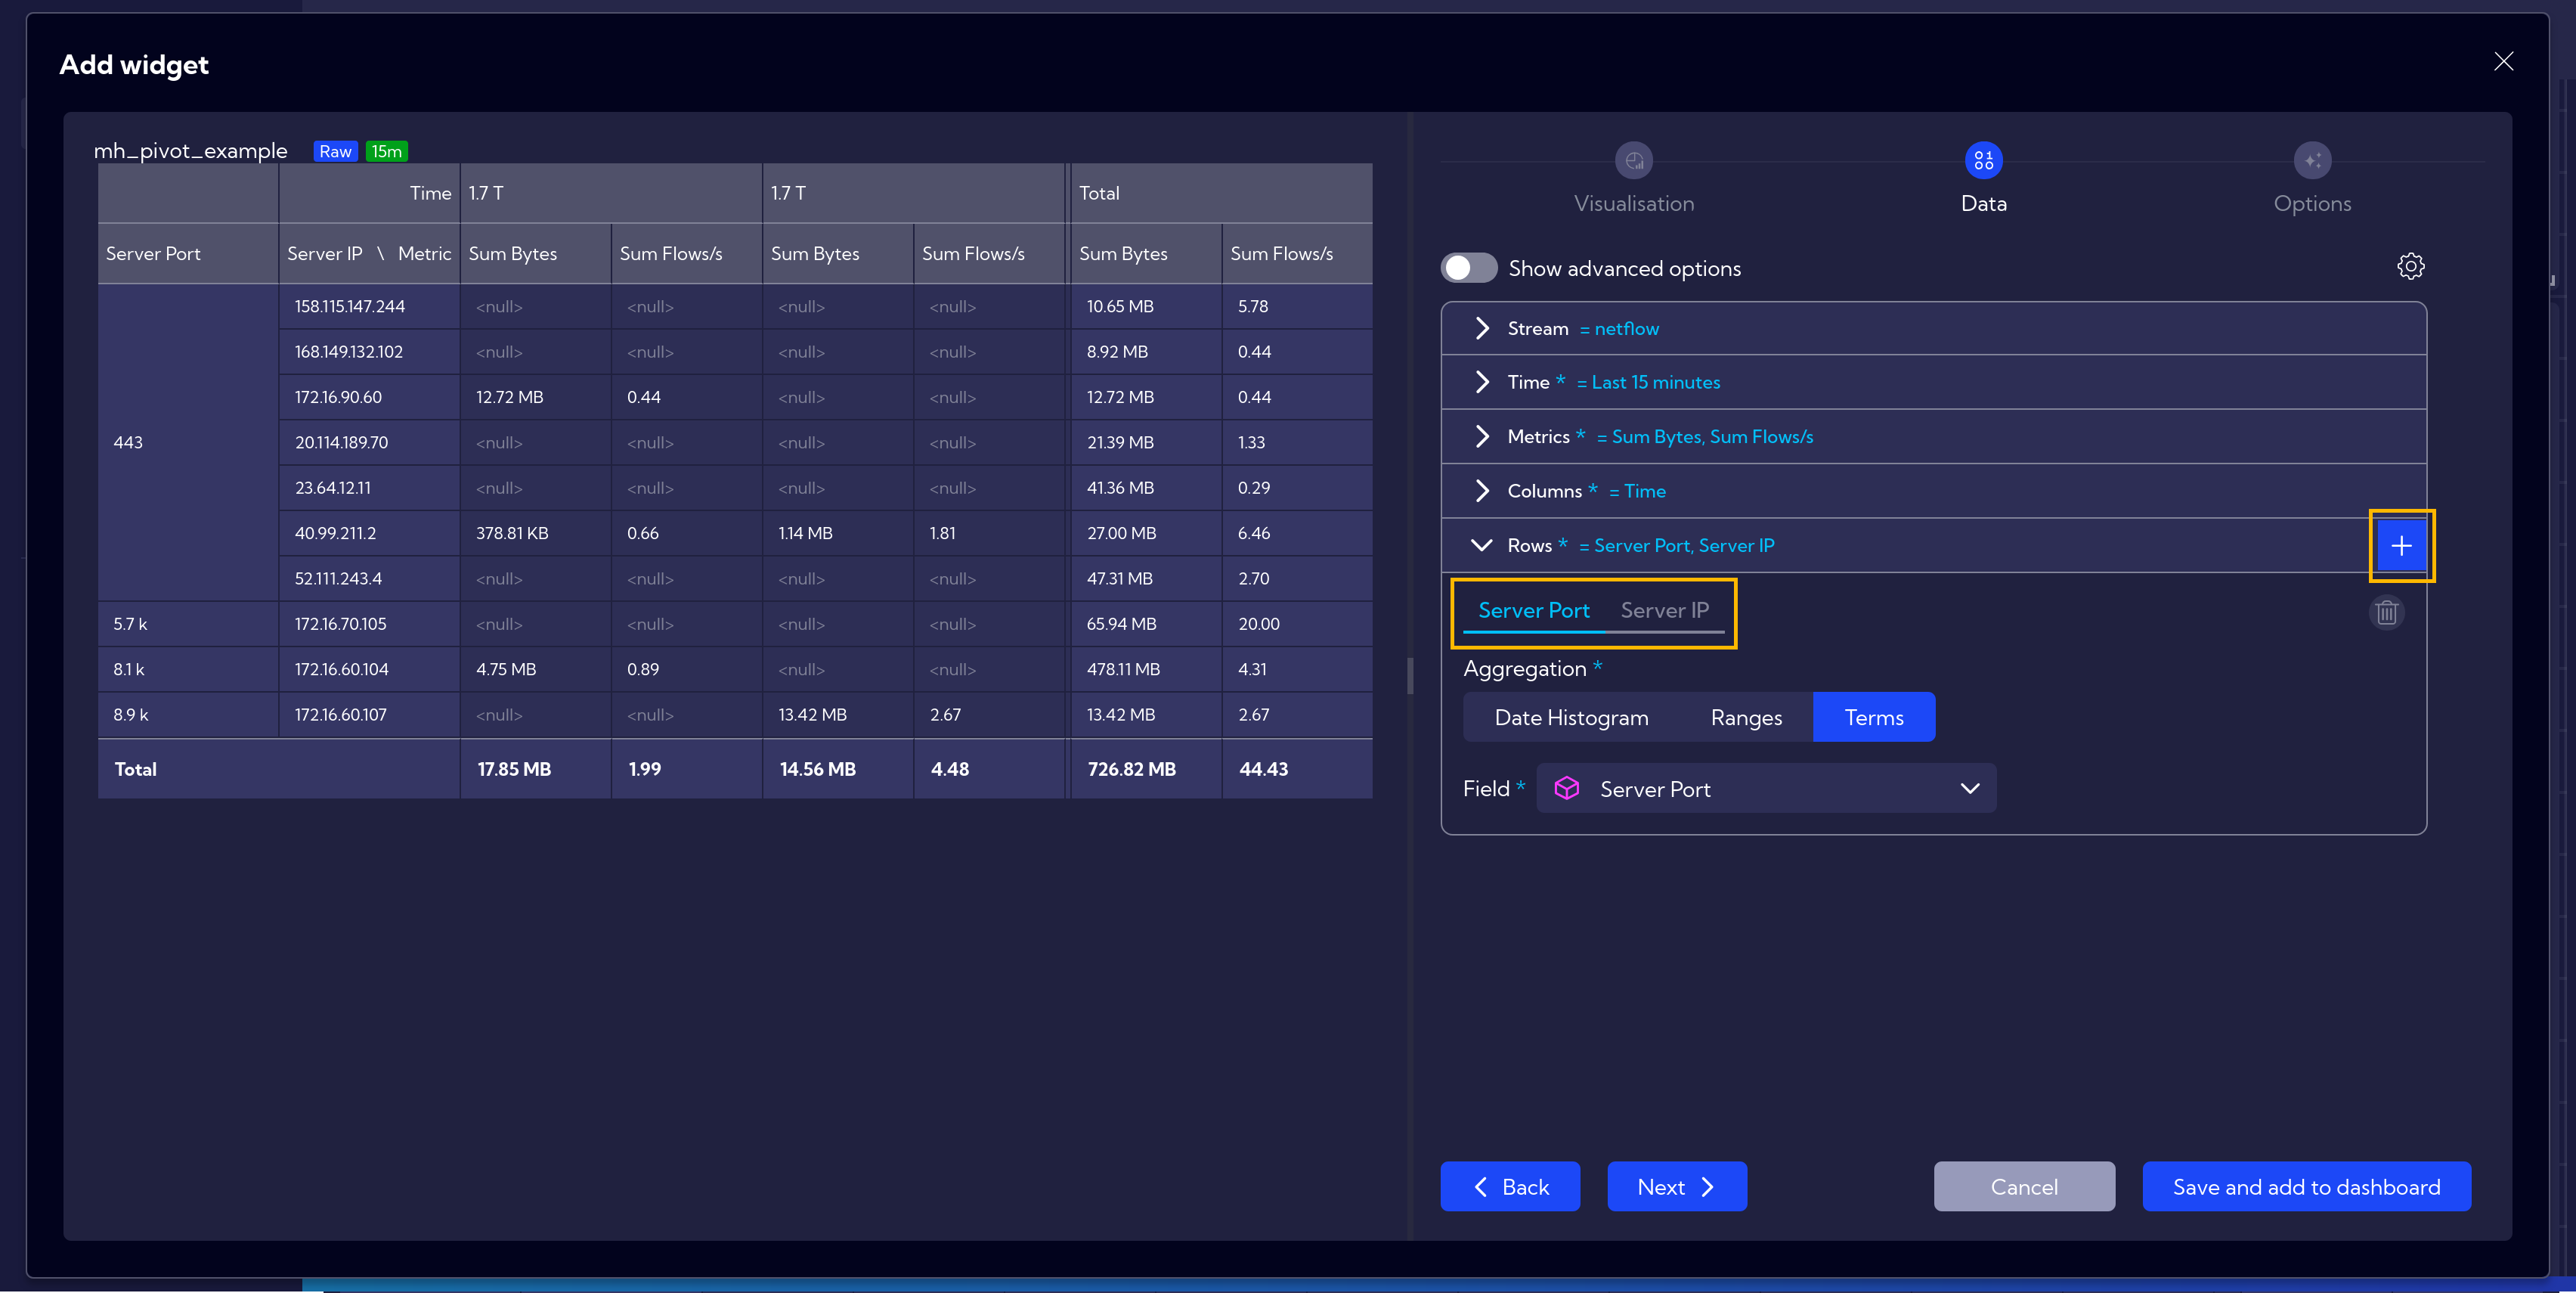Collapse the Rows section

coord(1481,545)
